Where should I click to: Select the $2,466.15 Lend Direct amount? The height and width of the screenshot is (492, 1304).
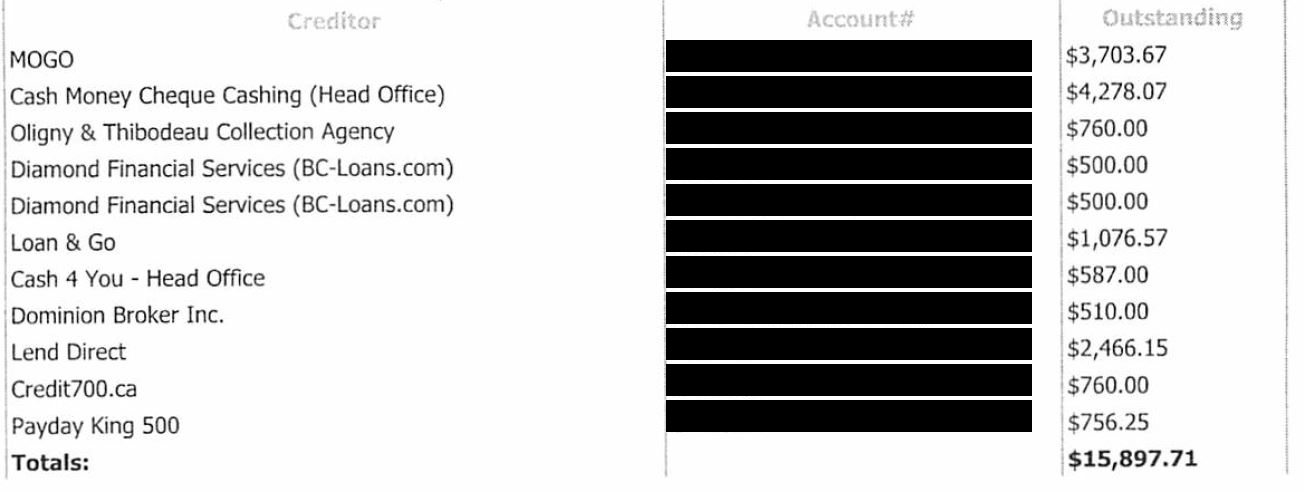(x=1117, y=348)
